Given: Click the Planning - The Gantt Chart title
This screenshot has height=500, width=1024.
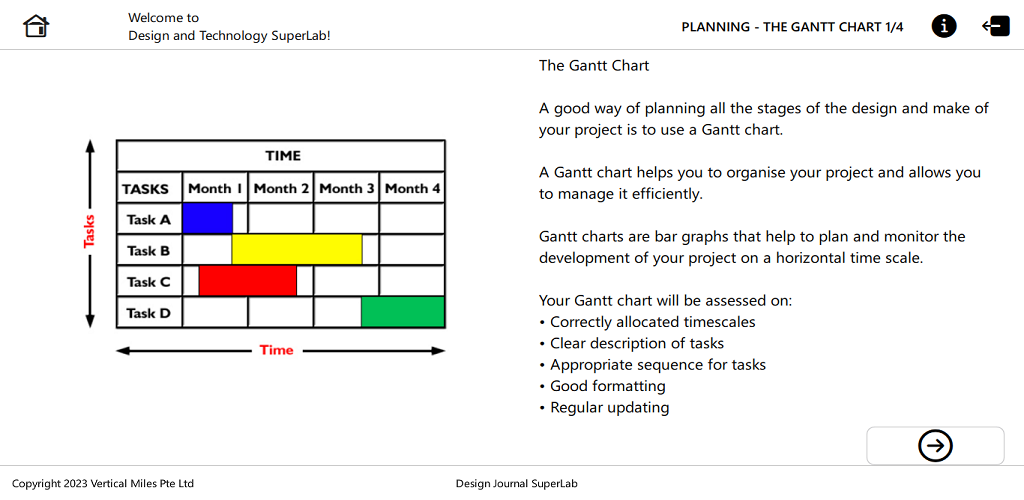Looking at the screenshot, I should [x=792, y=27].
